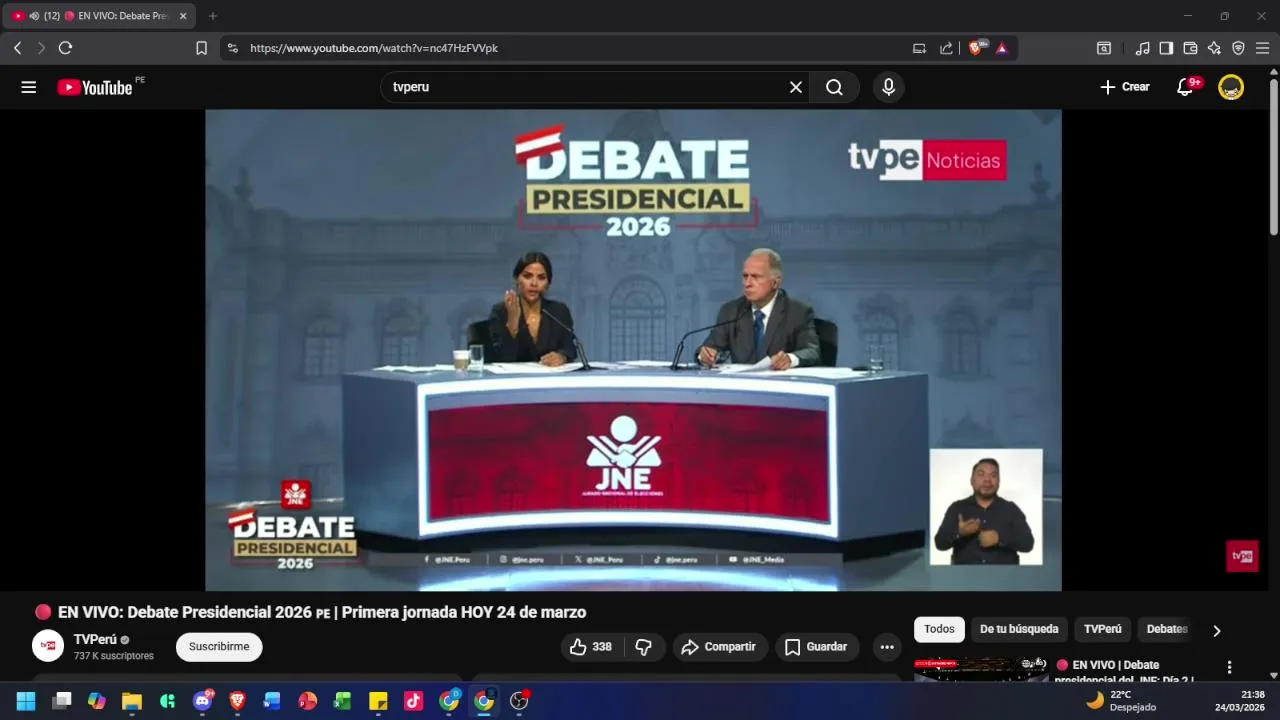Bookmark this page in the address bar
The image size is (1280, 720).
coord(201,48)
